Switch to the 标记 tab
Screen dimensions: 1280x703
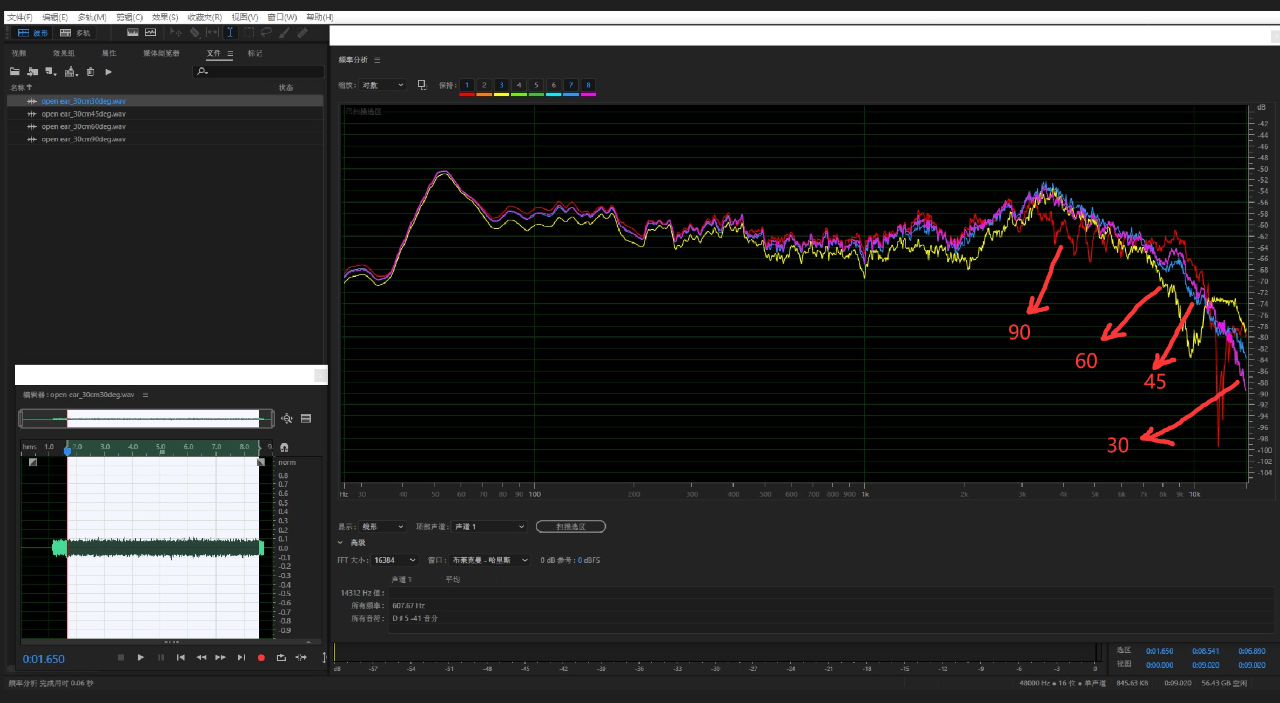255,53
